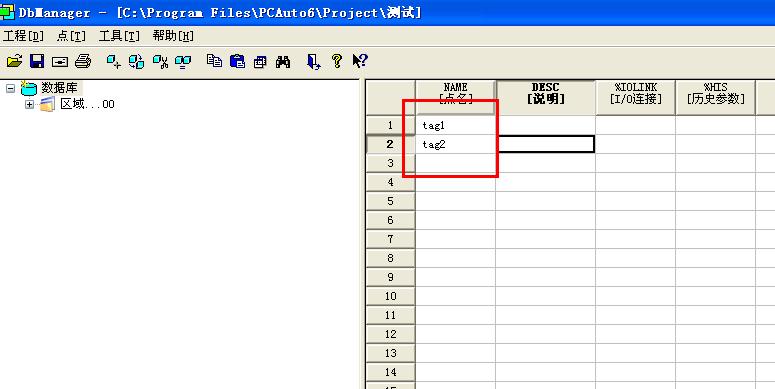Click the empty NAME cell in row 4
The image size is (775, 389).
tap(456, 182)
